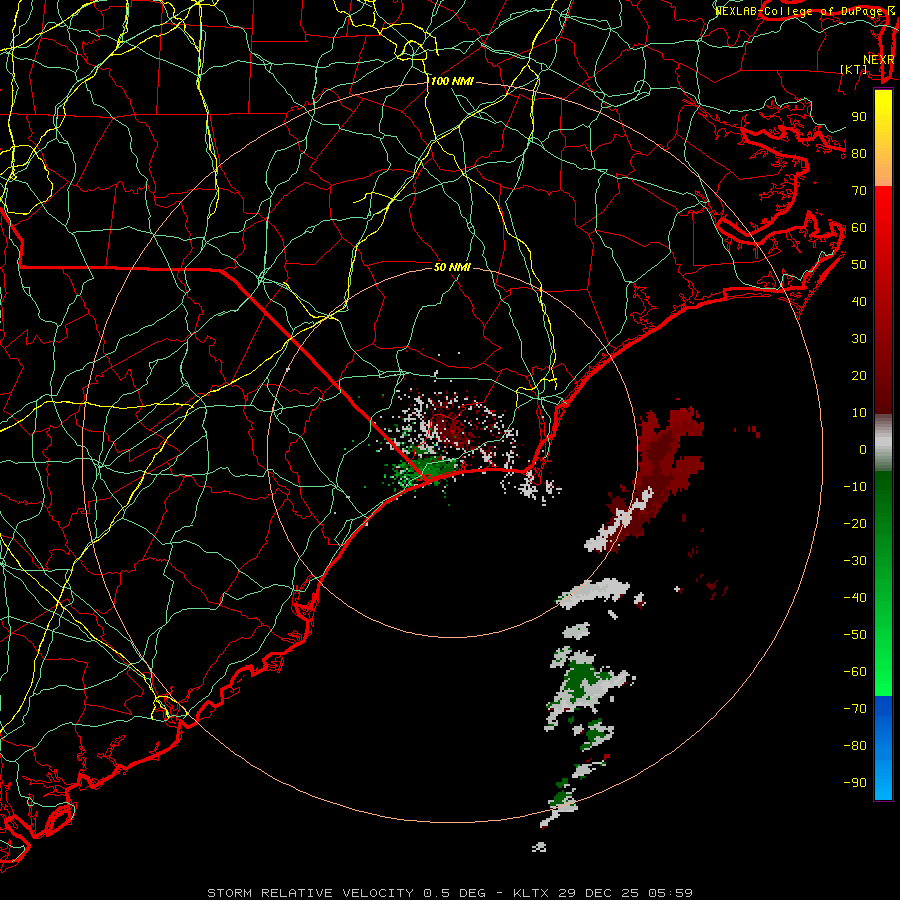Pick the gray zero-velocity segment of the color bar
This screenshot has height=900, width=900.
tap(883, 442)
